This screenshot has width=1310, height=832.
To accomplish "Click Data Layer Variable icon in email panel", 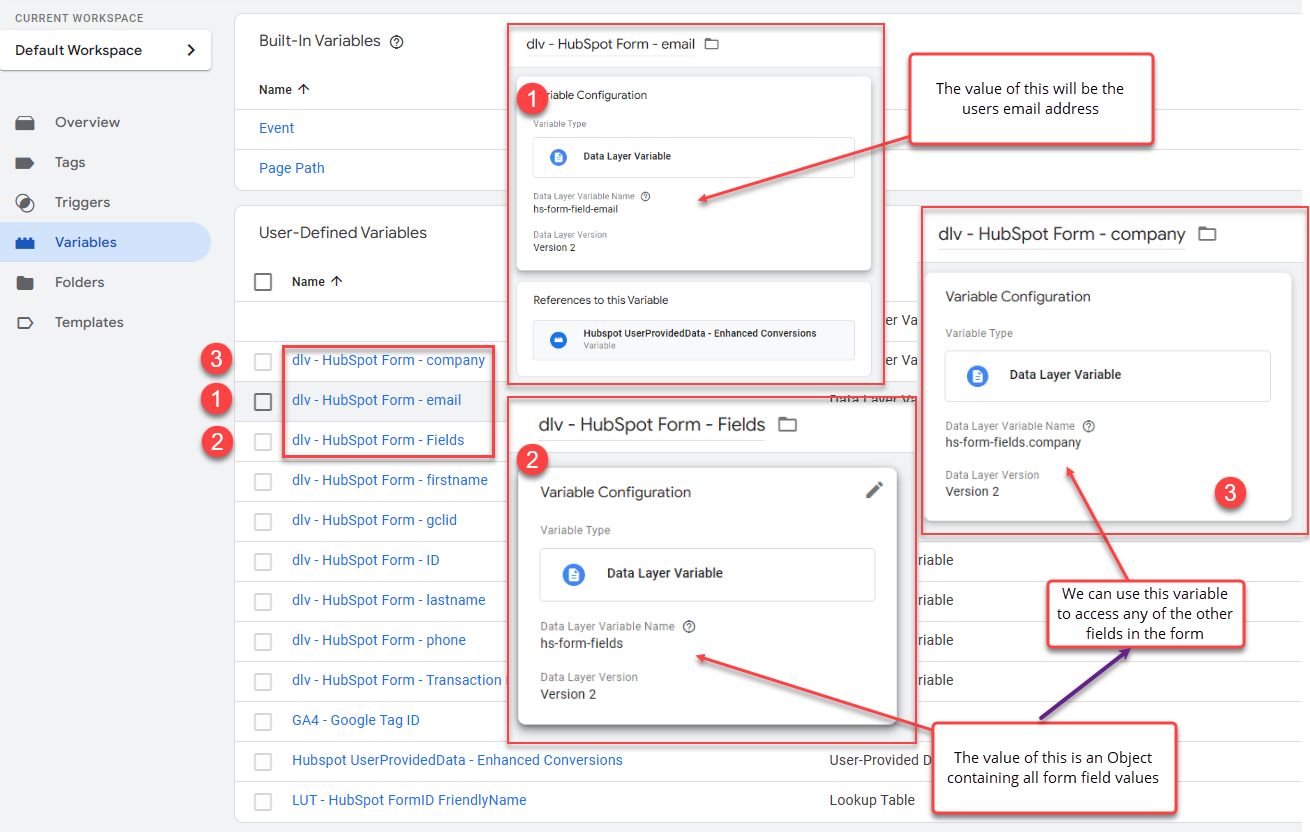I will [559, 157].
